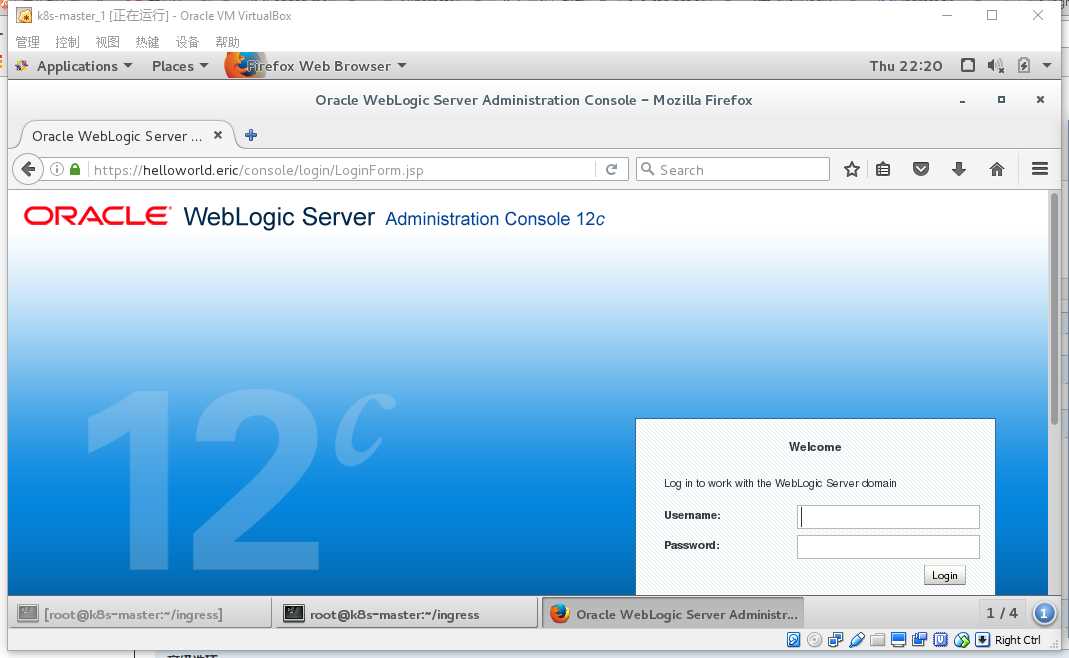Click the 1 / 4 workspace switcher
Screen dimensions: 1069x658
point(1002,613)
